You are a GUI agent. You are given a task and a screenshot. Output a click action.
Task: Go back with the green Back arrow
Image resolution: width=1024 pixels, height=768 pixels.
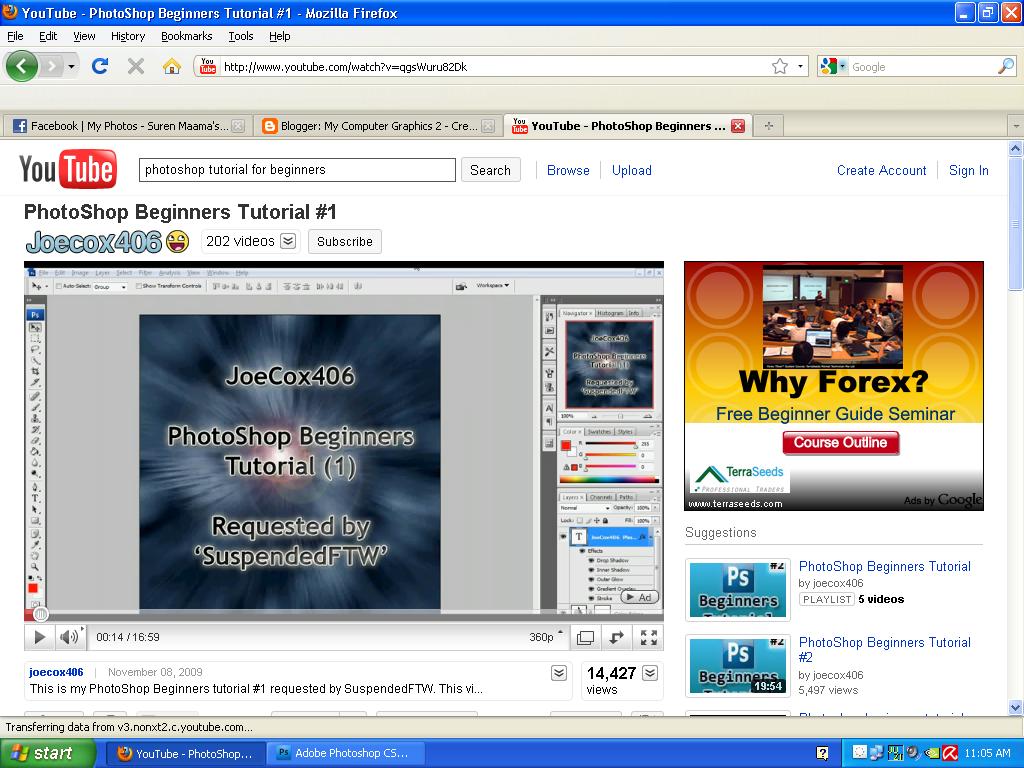click(21, 66)
